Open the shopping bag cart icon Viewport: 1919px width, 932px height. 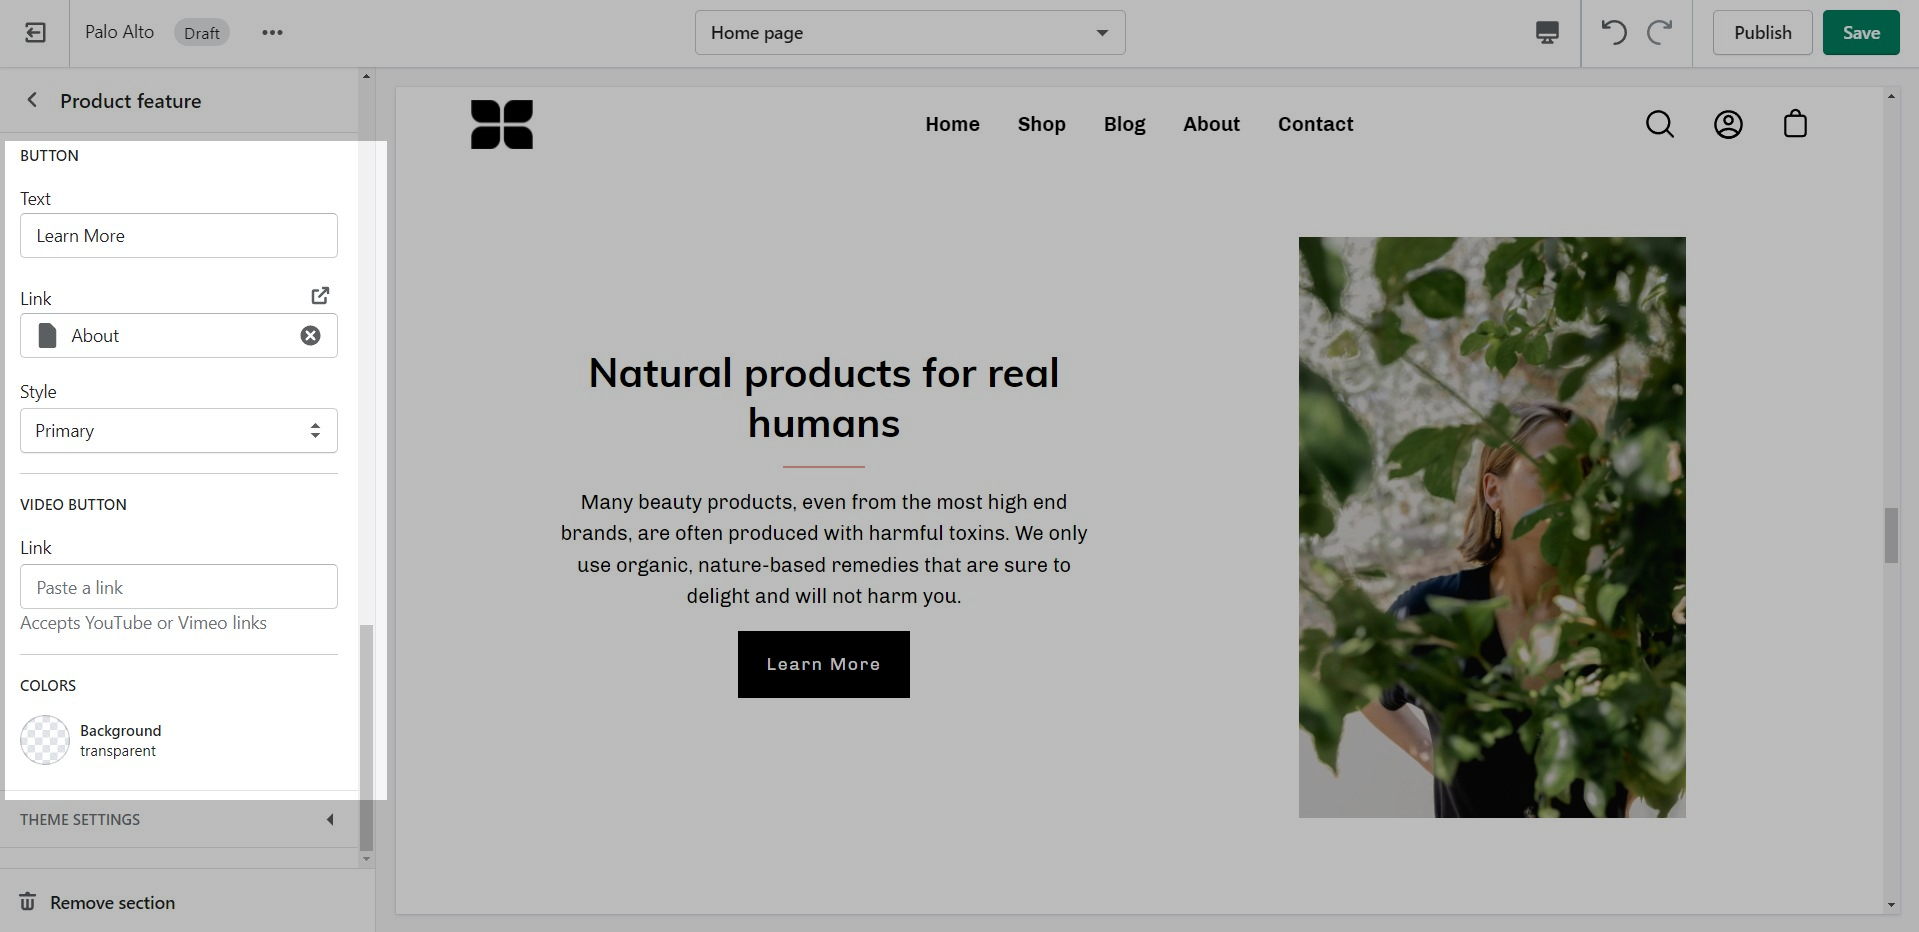(x=1795, y=124)
